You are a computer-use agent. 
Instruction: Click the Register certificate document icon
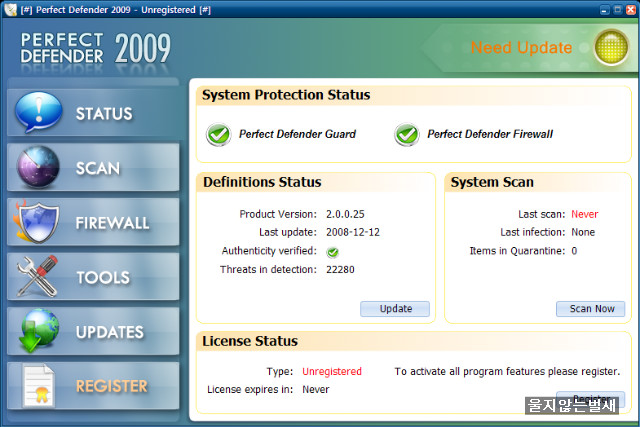coord(38,386)
